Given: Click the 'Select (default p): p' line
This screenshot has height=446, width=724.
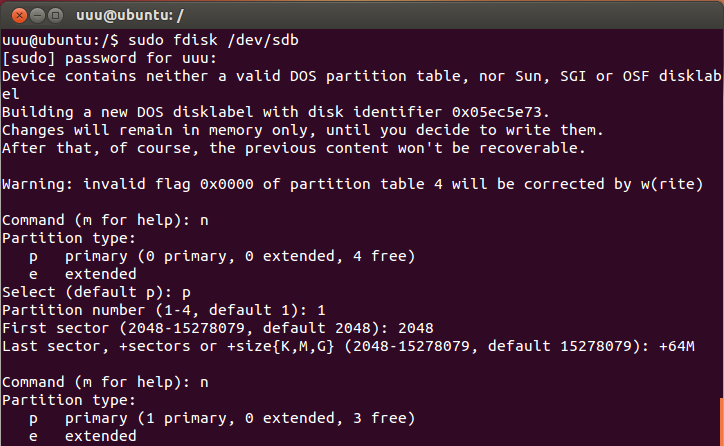Looking at the screenshot, I should click(x=96, y=292).
